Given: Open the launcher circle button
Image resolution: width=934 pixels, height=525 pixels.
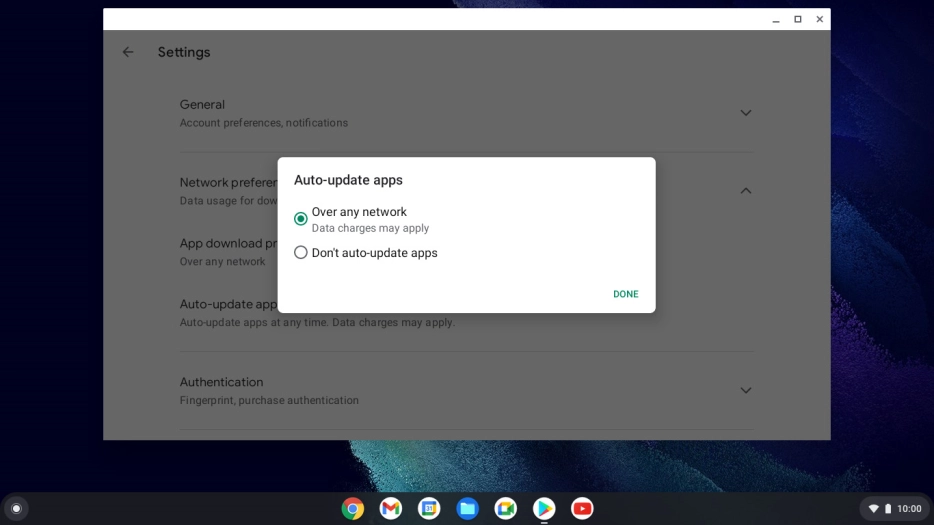Looking at the screenshot, I should 16,508.
